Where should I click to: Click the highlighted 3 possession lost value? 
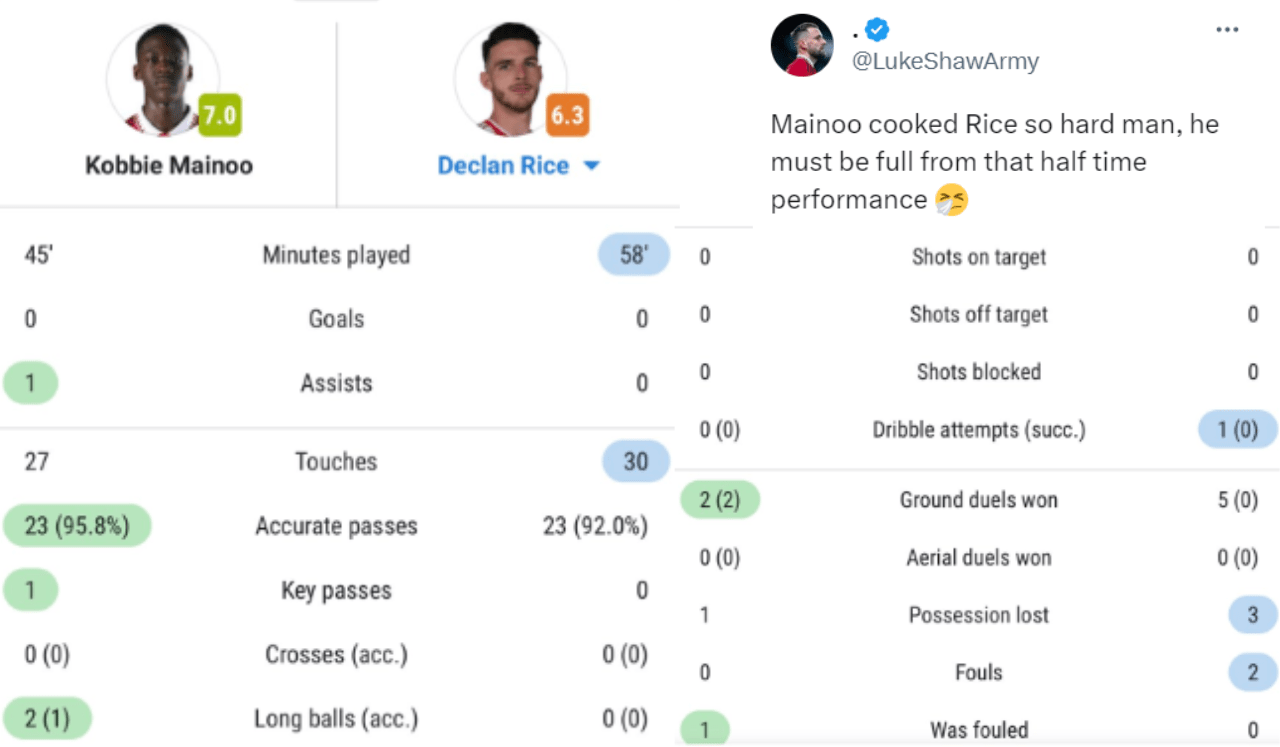click(1252, 615)
